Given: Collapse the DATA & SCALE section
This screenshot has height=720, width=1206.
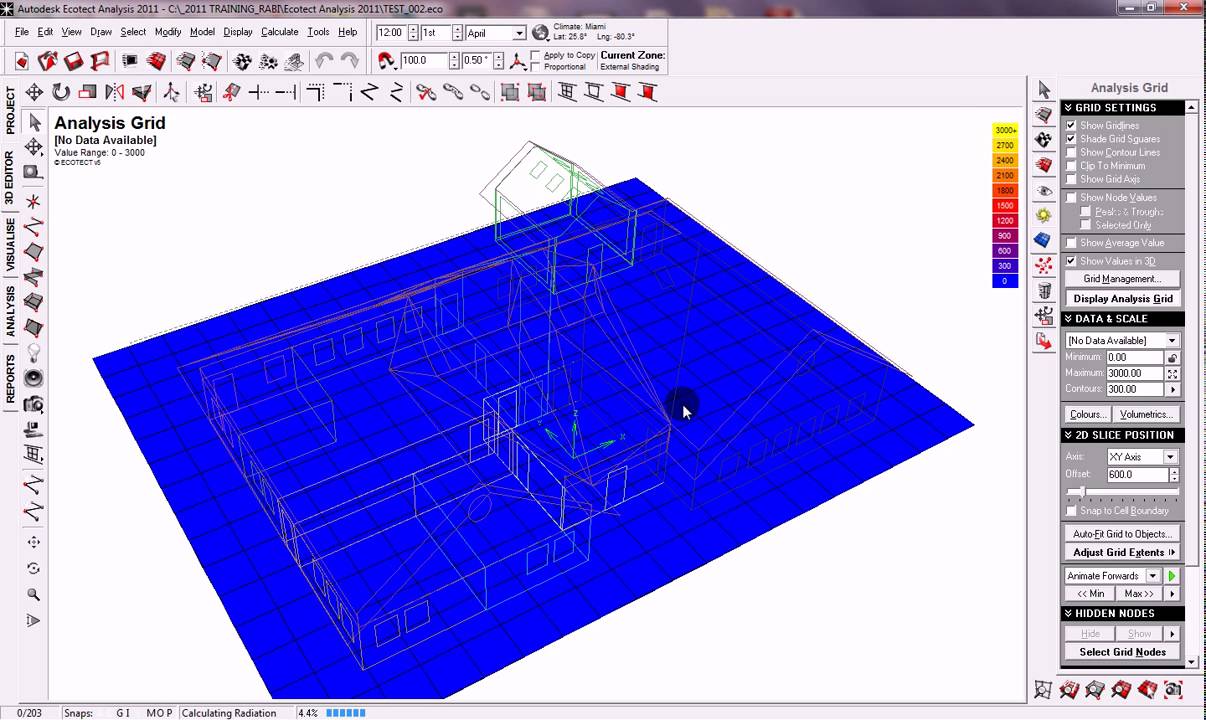Looking at the screenshot, I should click(1123, 319).
